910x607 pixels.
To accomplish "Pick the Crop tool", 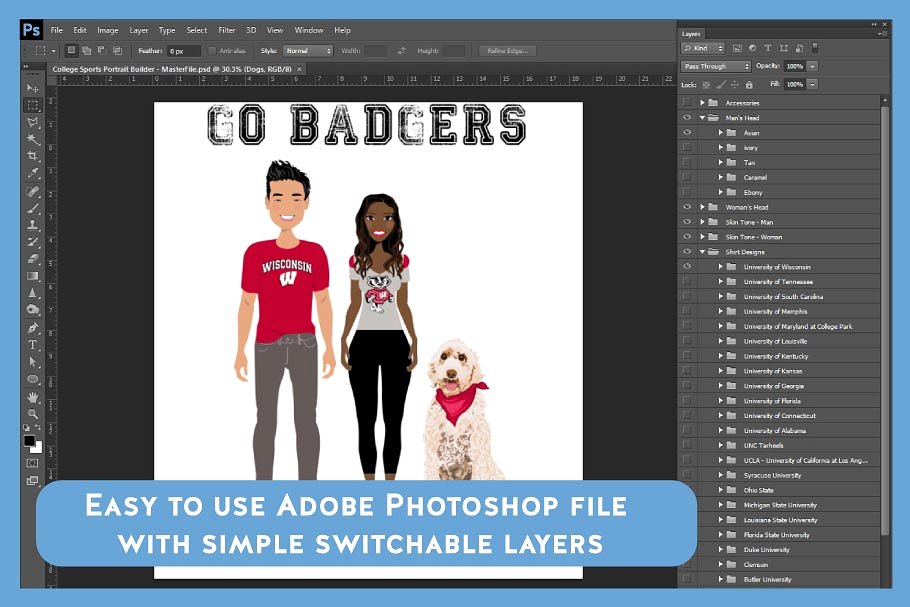I will (33, 157).
